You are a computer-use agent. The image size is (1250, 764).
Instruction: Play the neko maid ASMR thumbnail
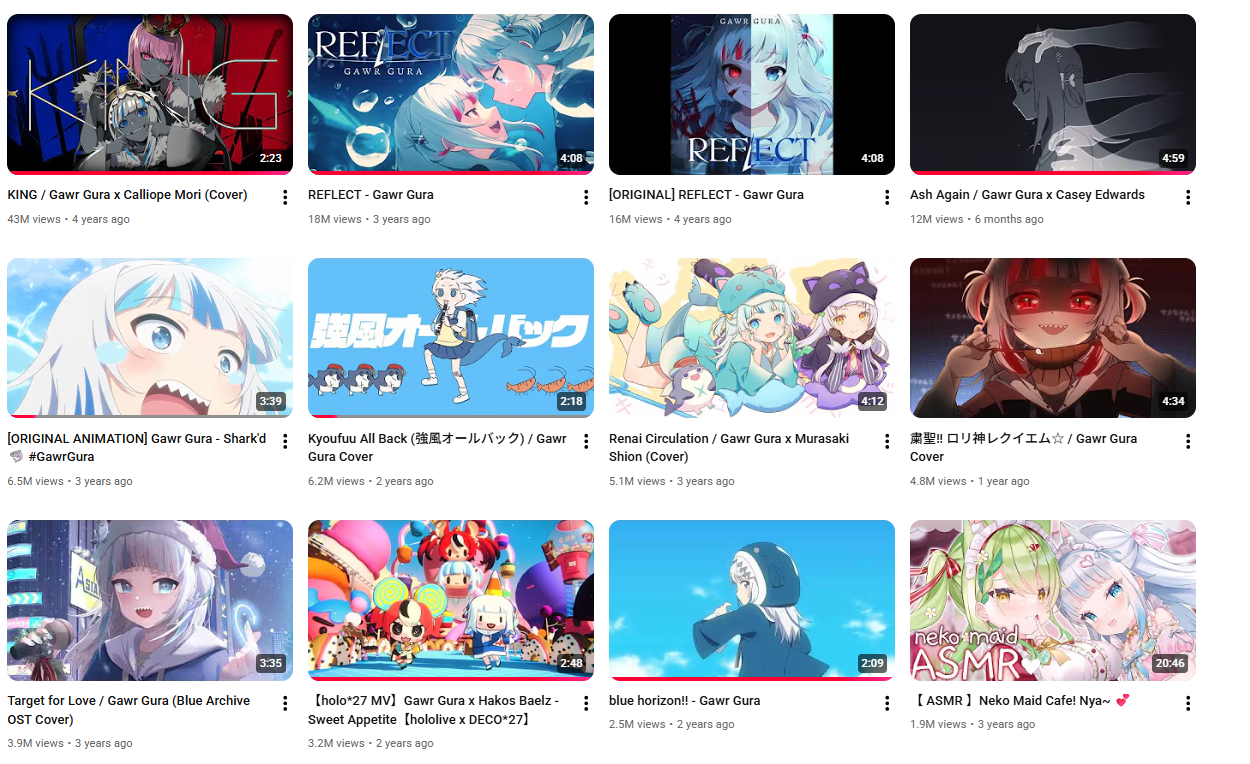point(1053,600)
